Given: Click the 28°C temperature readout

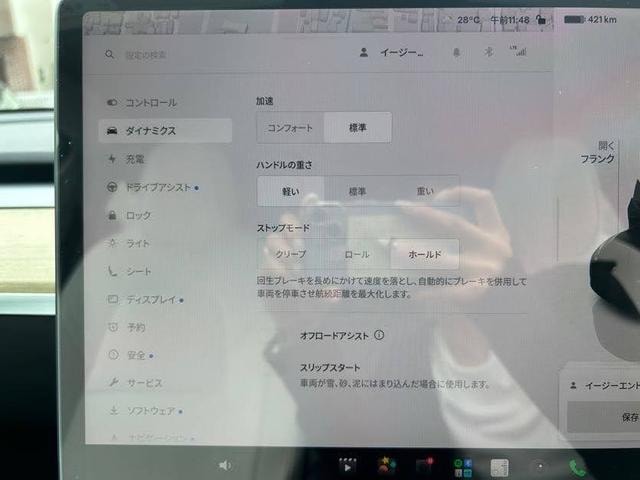Looking at the screenshot, I should pyautogui.click(x=468, y=20).
